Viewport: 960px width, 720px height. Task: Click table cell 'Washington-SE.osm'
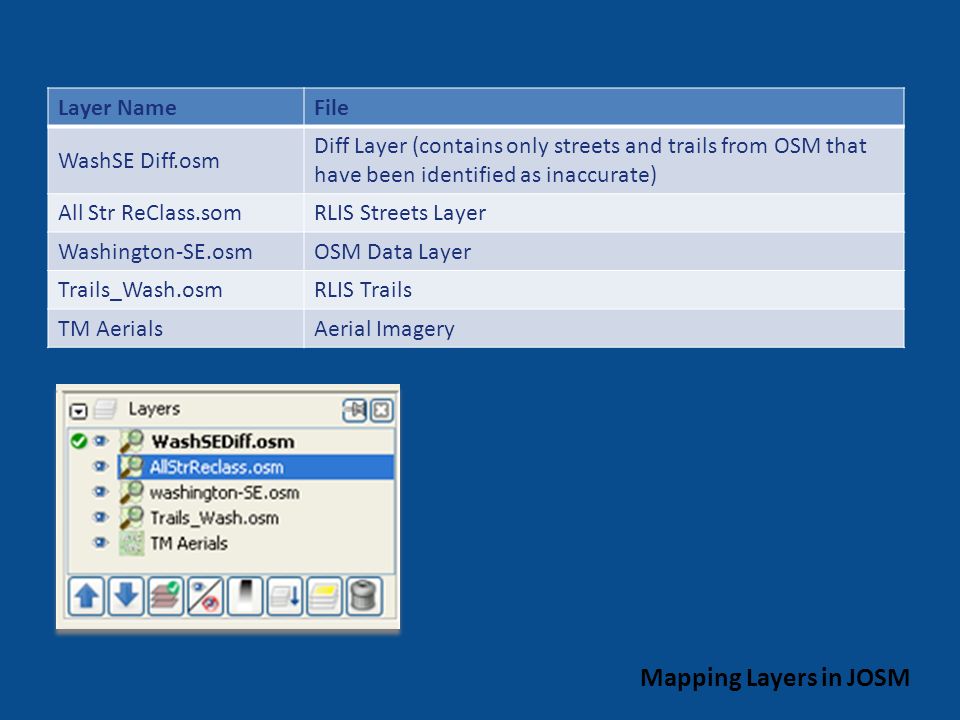coord(176,252)
